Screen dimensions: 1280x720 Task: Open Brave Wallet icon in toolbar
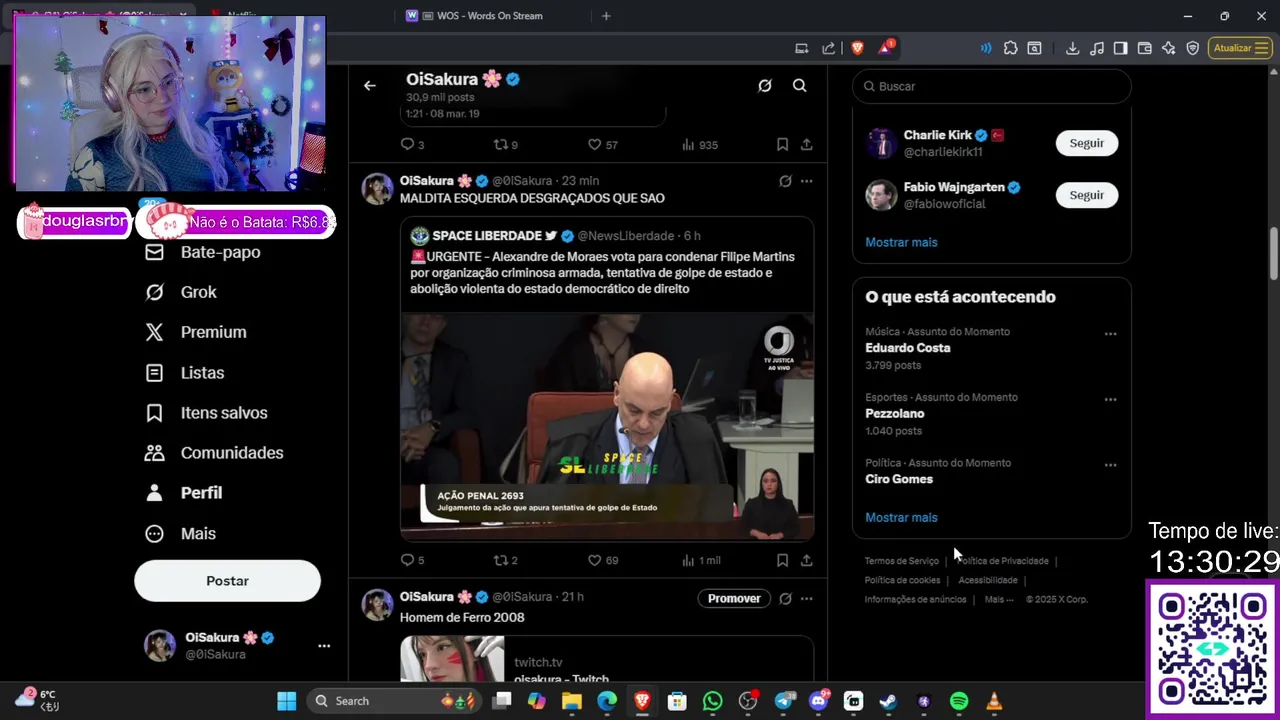click(x=1145, y=48)
